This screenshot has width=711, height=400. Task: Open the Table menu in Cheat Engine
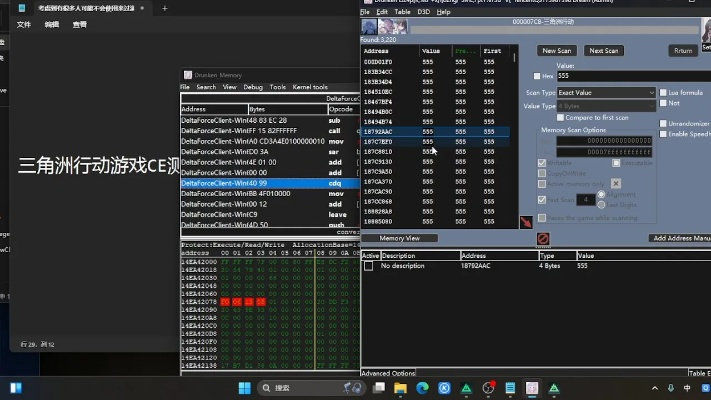[x=402, y=11]
